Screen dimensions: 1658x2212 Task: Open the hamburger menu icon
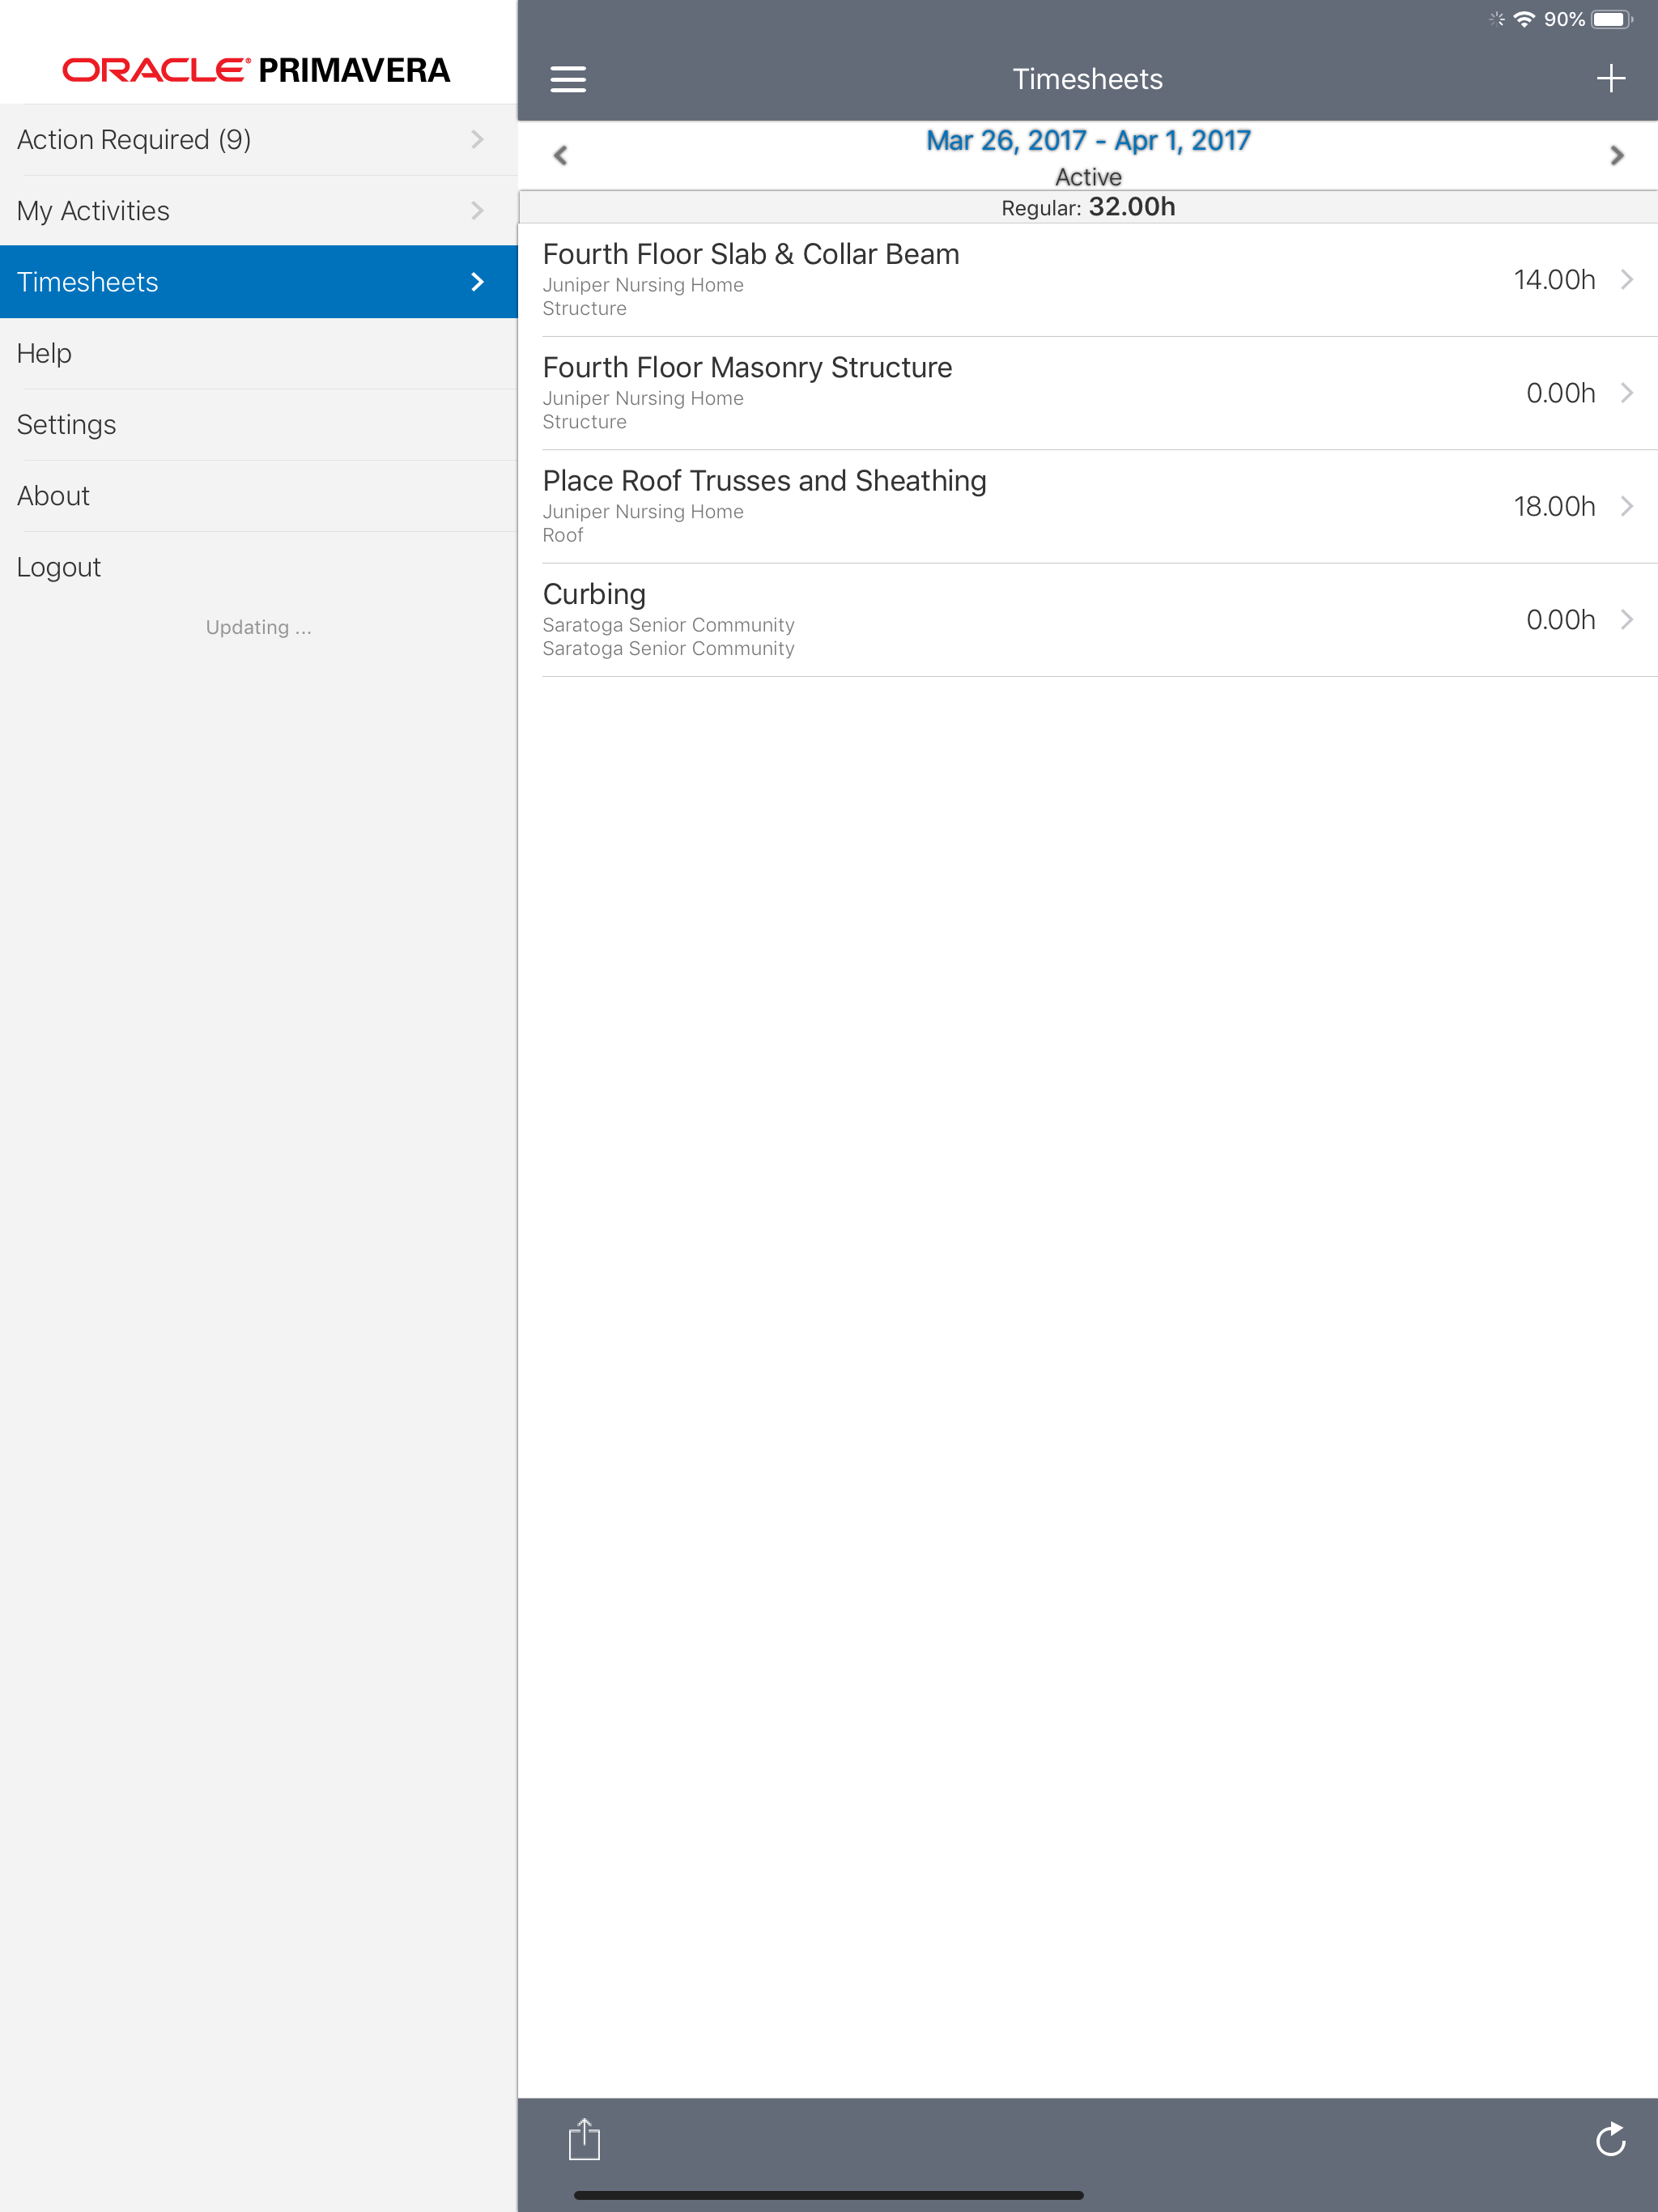[568, 79]
